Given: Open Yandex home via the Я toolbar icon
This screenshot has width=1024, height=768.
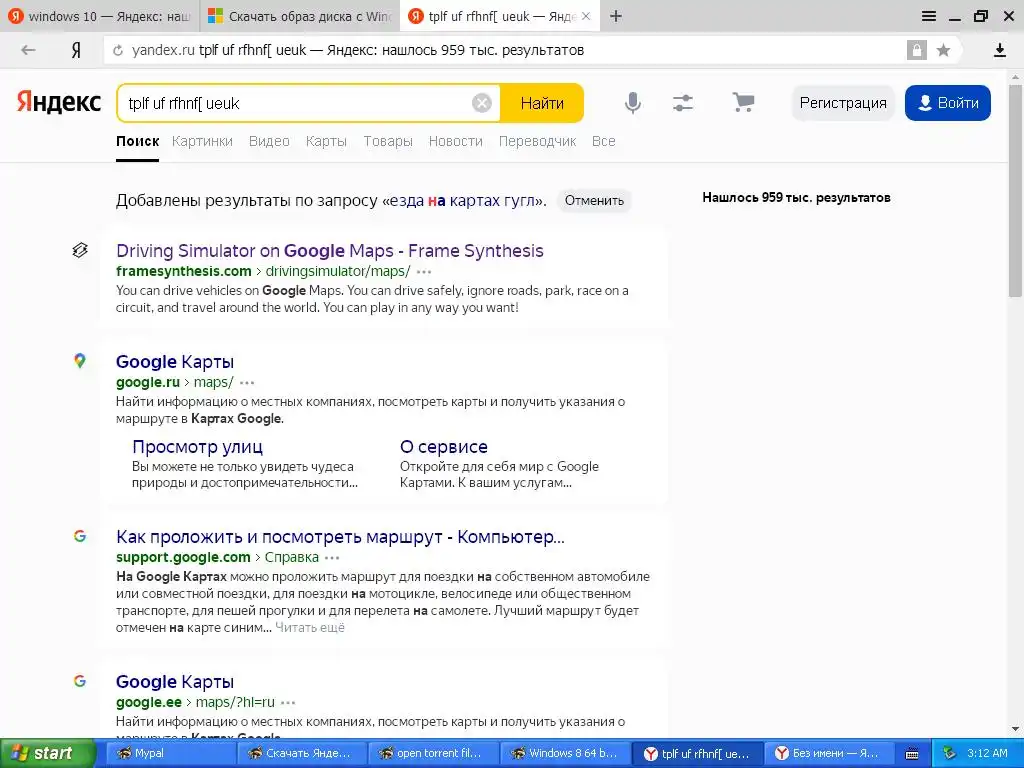Looking at the screenshot, I should coord(76,50).
